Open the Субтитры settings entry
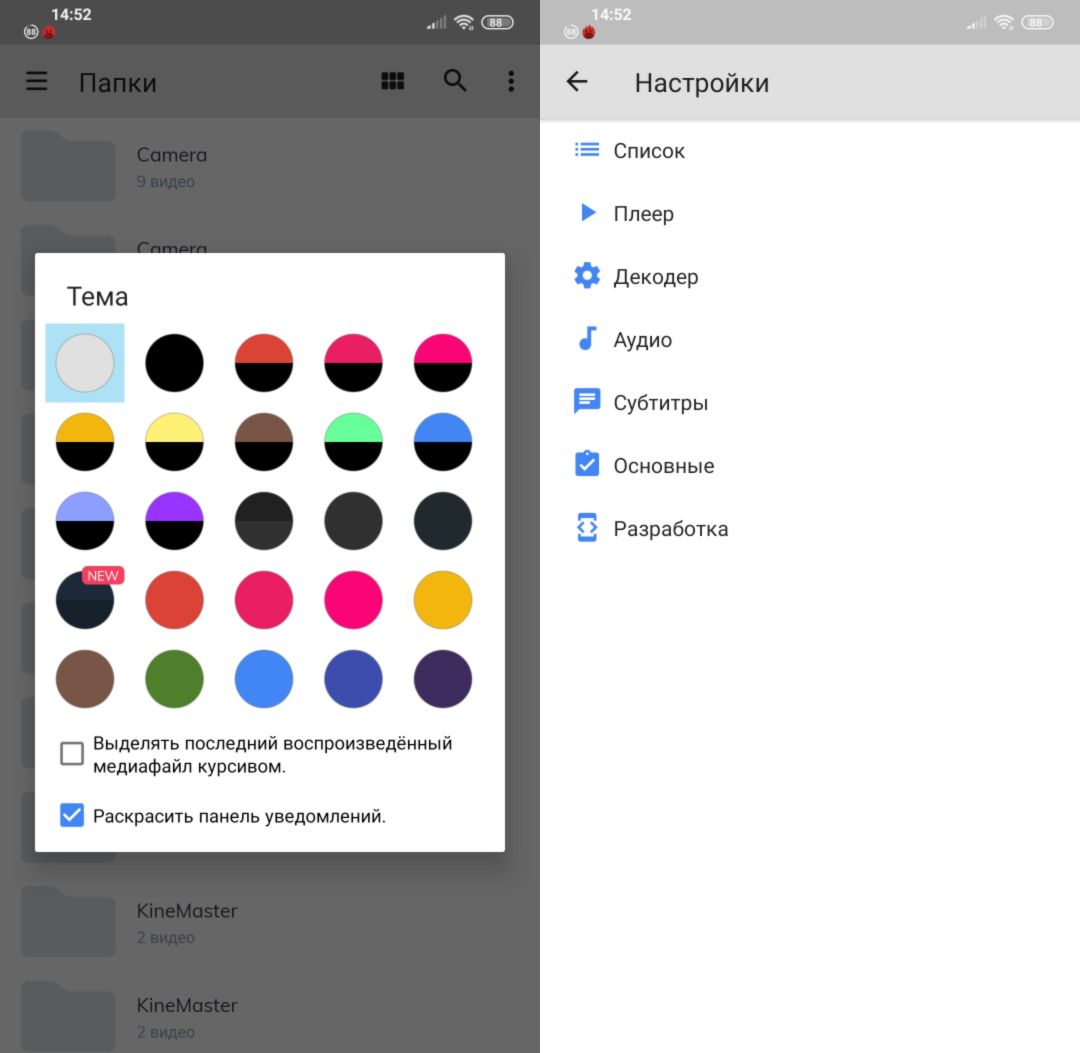Image resolution: width=1080 pixels, height=1053 pixels. [x=810, y=402]
